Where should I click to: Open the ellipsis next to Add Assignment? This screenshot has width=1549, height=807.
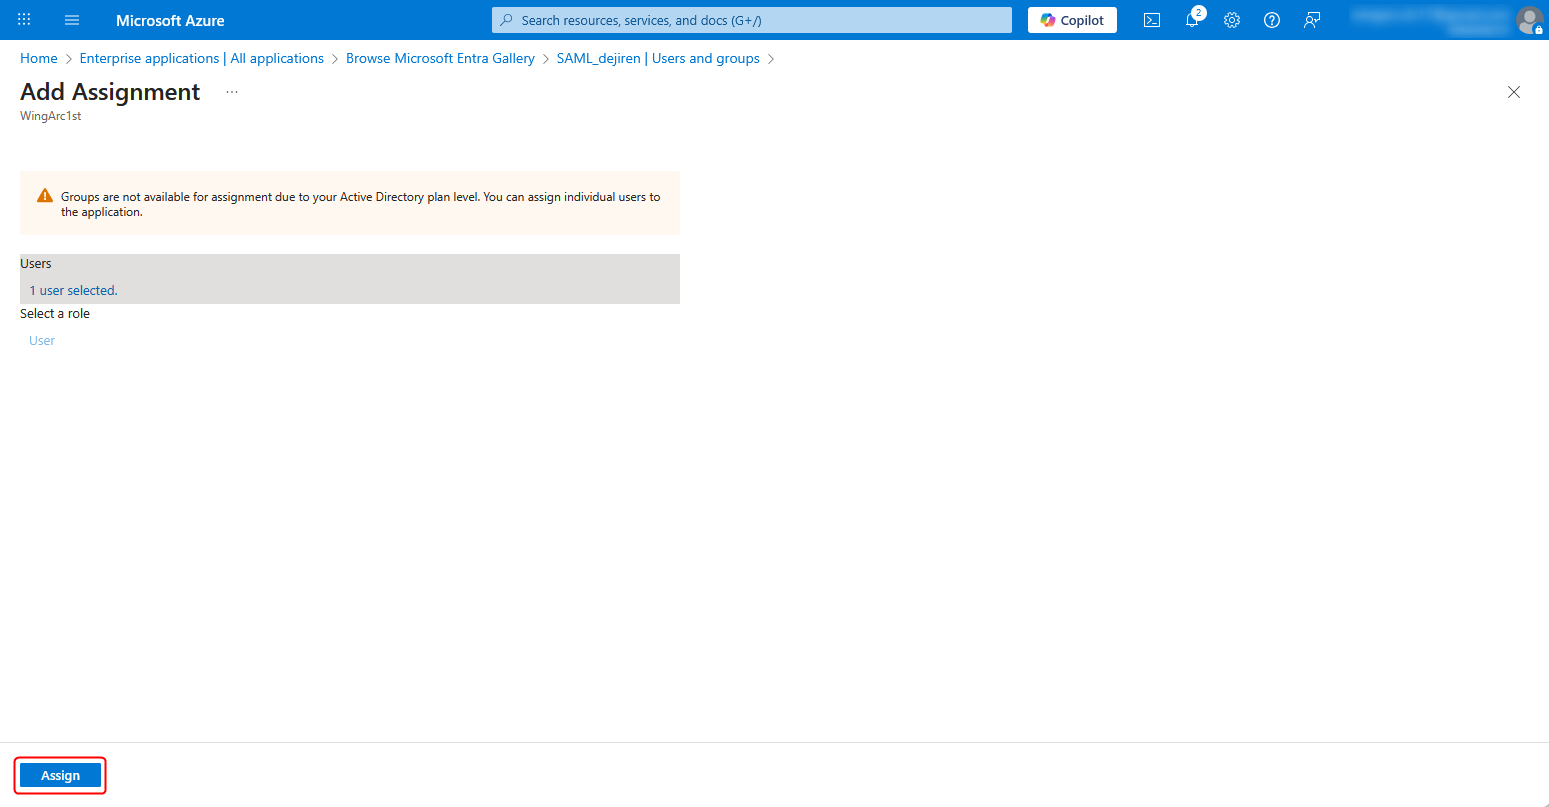pos(232,92)
